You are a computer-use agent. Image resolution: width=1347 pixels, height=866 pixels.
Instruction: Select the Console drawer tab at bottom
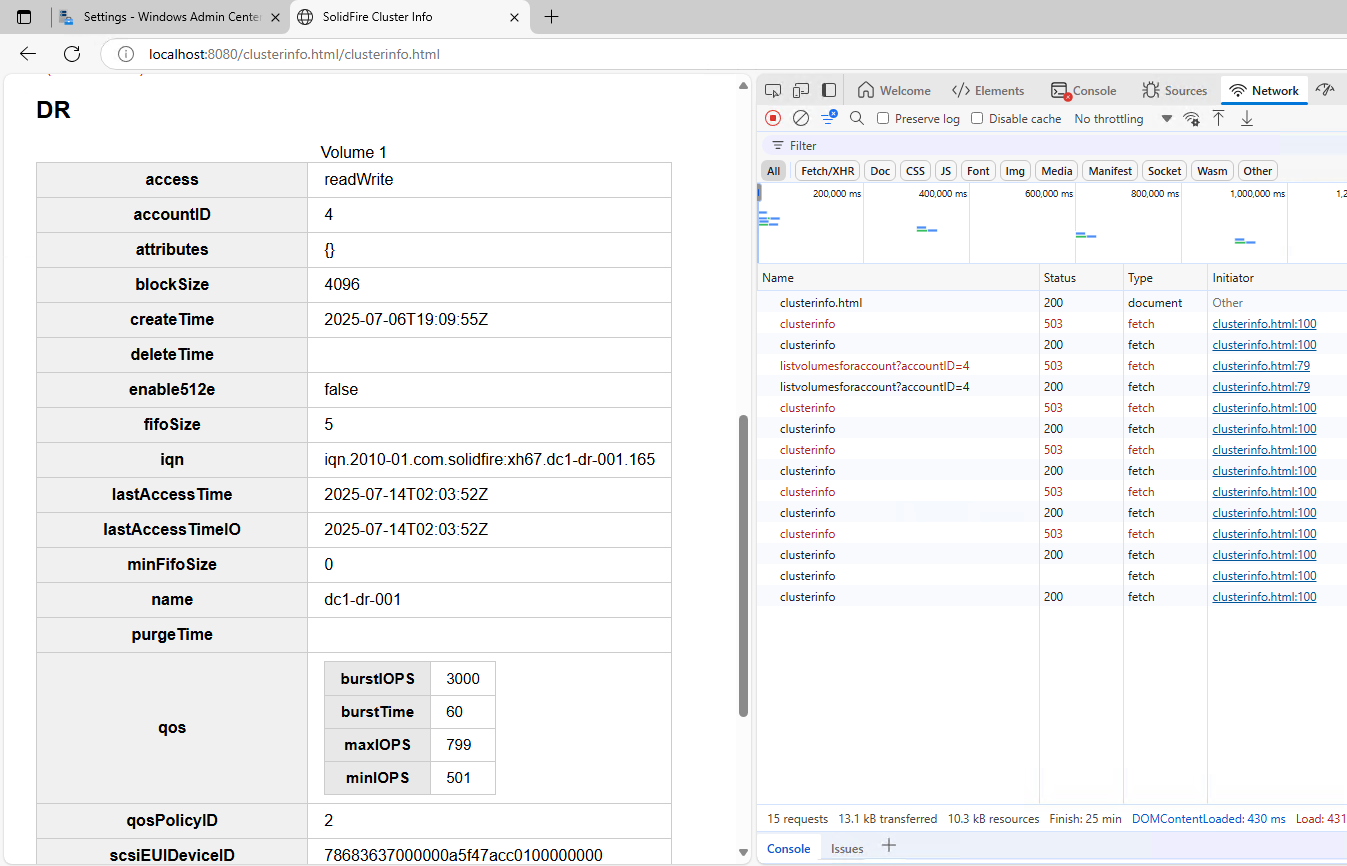(788, 848)
